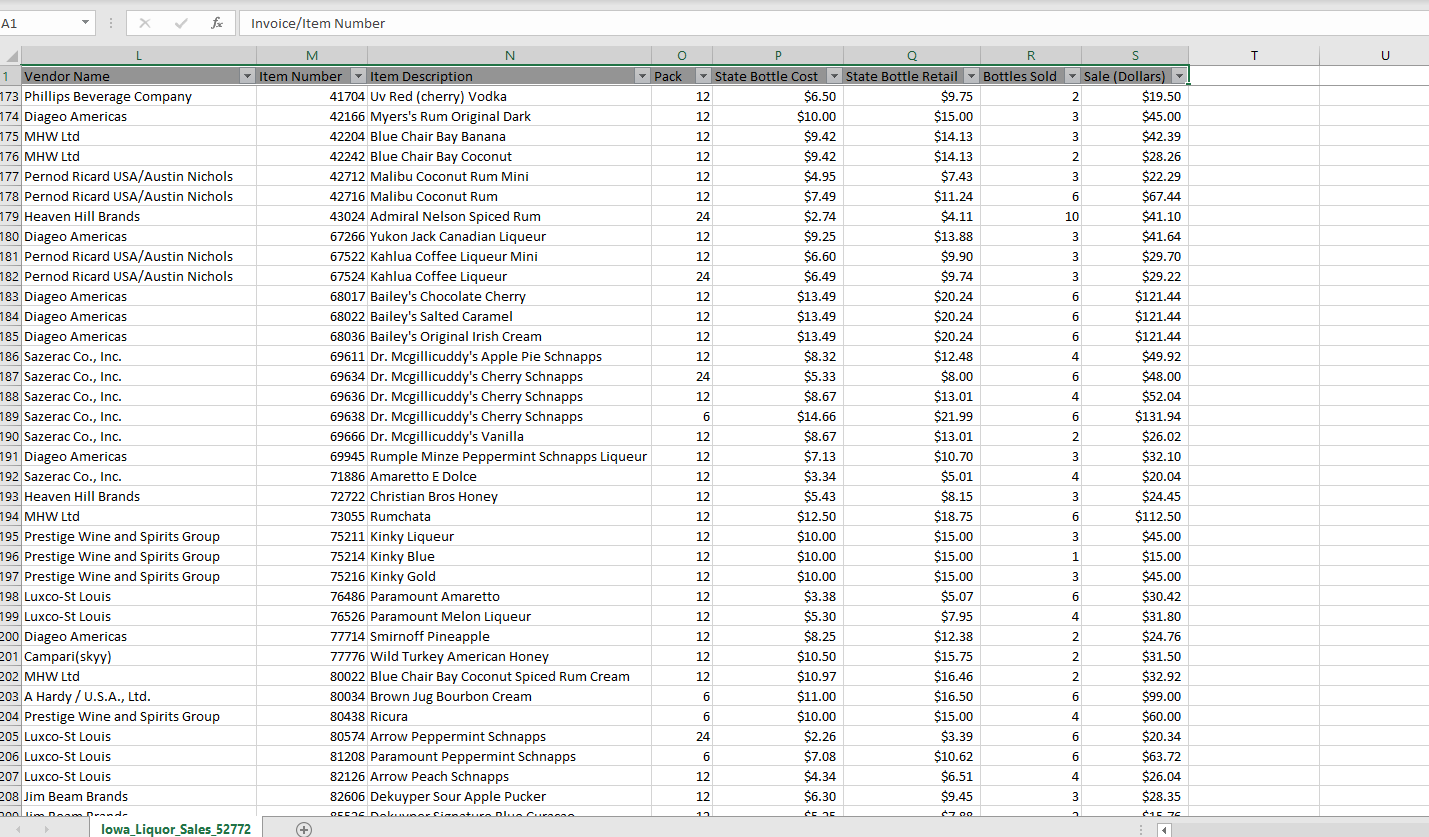
Task: Click the Enter checkmark icon in formula bar
Action: [x=181, y=23]
